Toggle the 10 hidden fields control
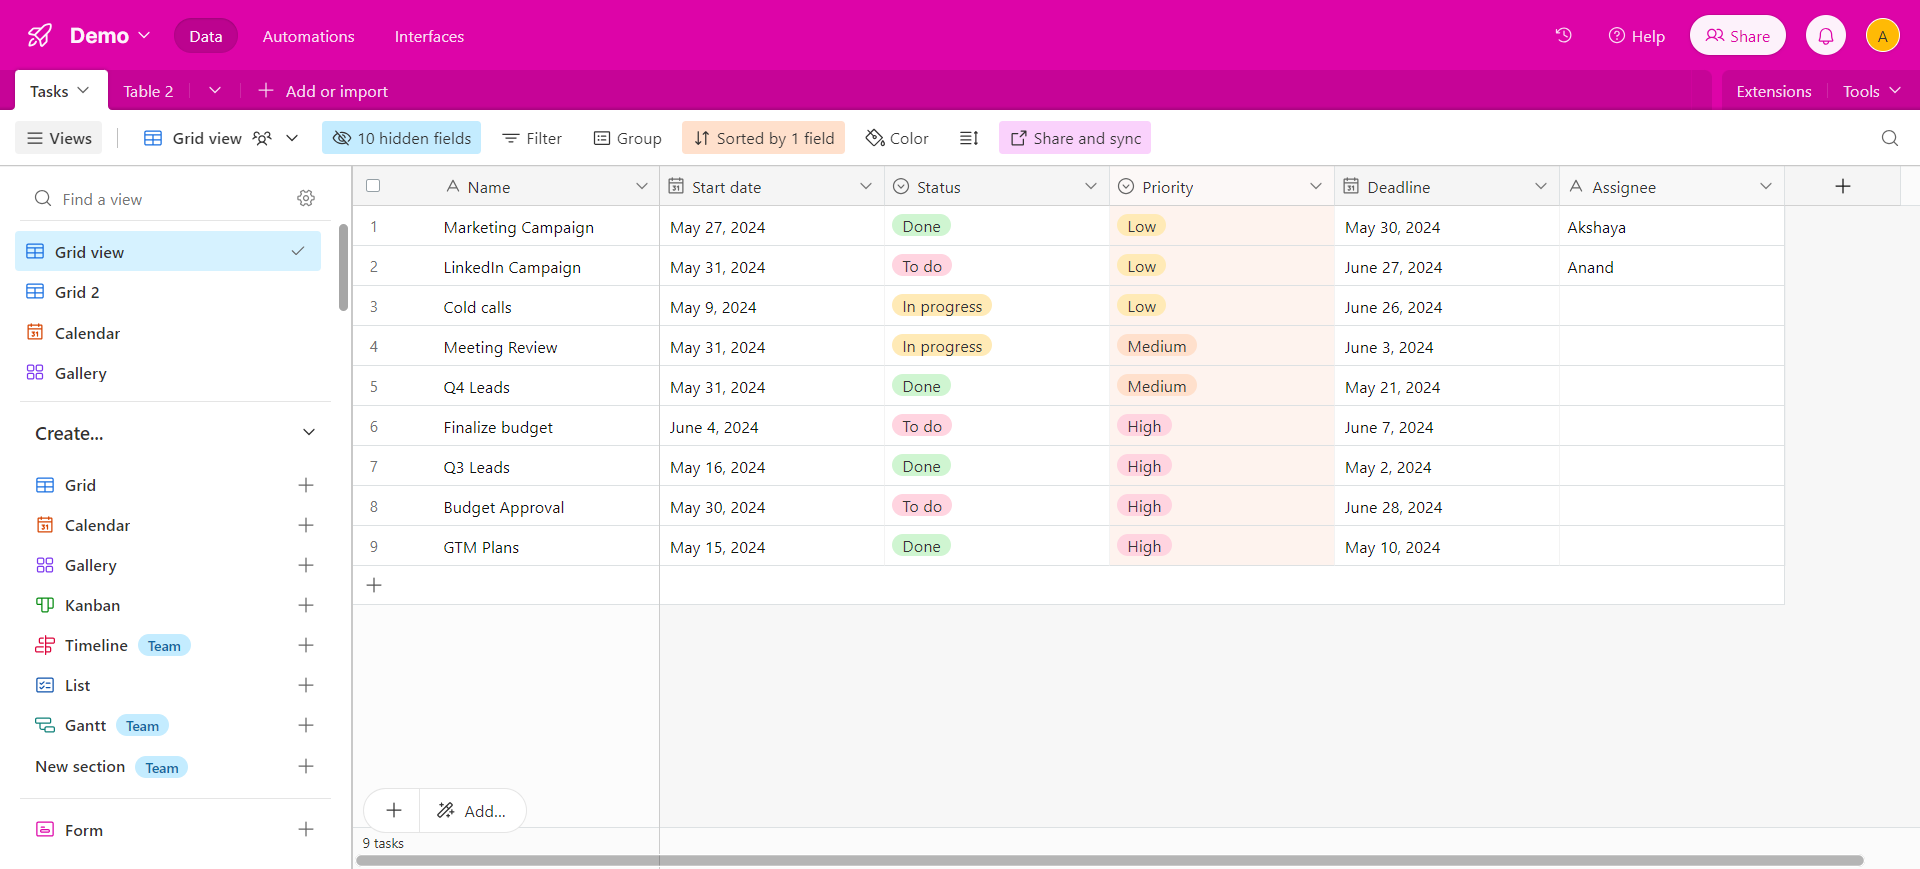This screenshot has width=1920, height=869. [x=401, y=138]
